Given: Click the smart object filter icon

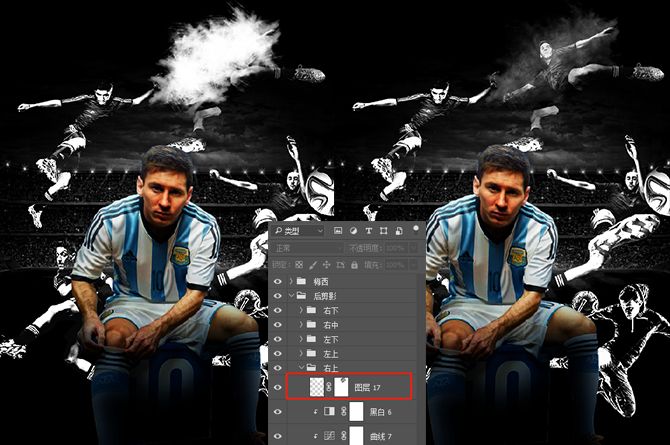Looking at the screenshot, I should point(399,231).
